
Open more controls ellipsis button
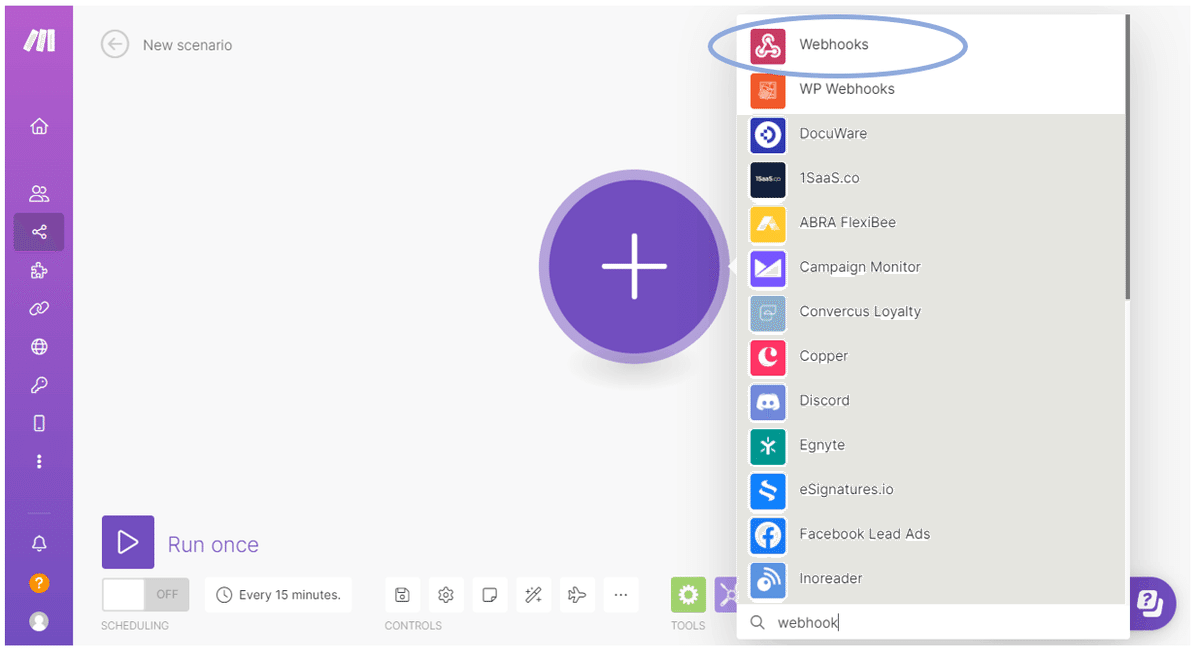click(621, 595)
